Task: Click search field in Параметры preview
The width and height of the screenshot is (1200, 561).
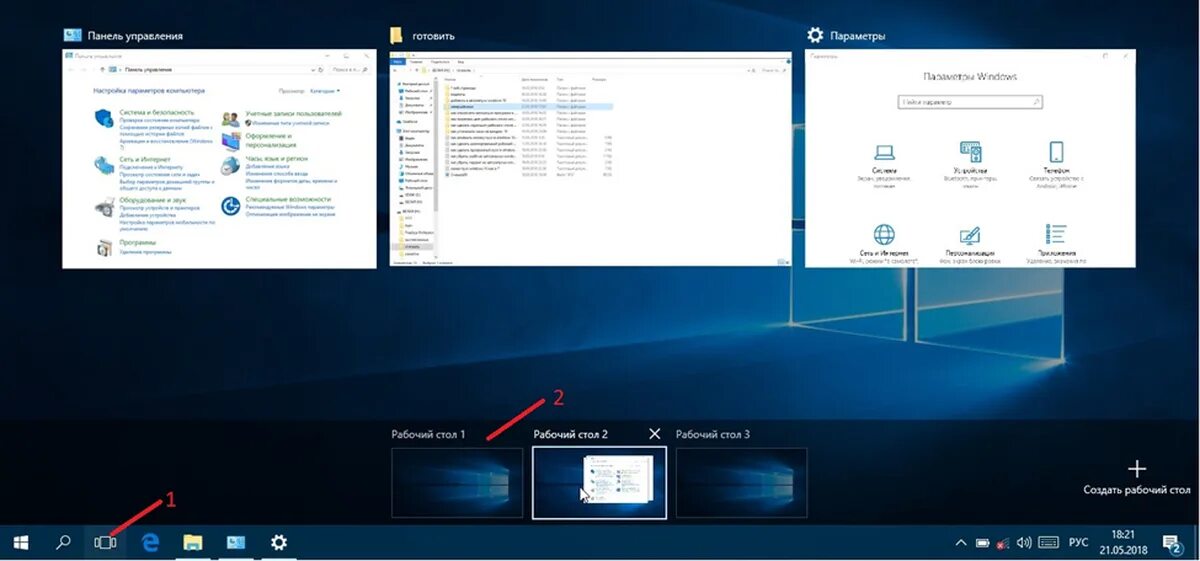Action: [970, 102]
